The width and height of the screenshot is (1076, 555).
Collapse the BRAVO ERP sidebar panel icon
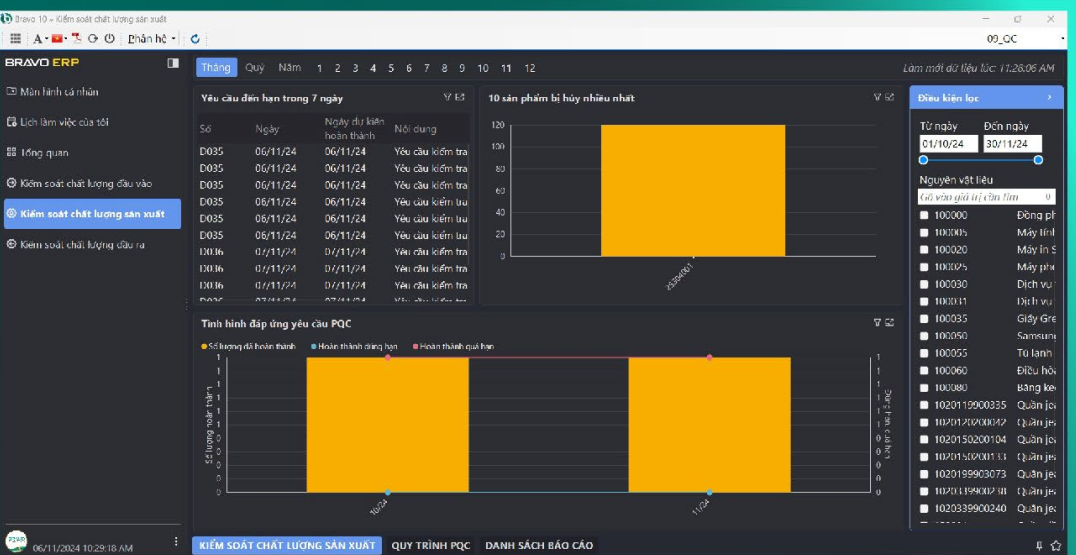click(x=173, y=63)
